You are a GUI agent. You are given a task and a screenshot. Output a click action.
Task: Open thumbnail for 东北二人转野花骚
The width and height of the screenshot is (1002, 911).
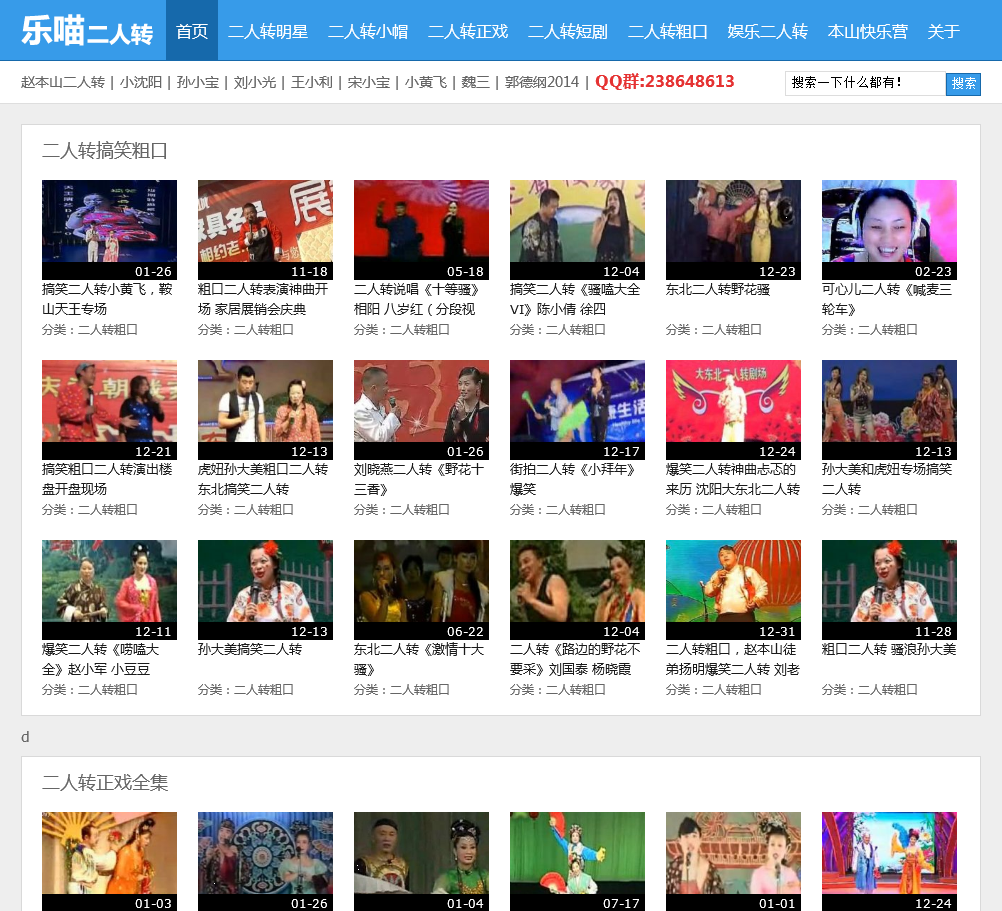point(733,229)
